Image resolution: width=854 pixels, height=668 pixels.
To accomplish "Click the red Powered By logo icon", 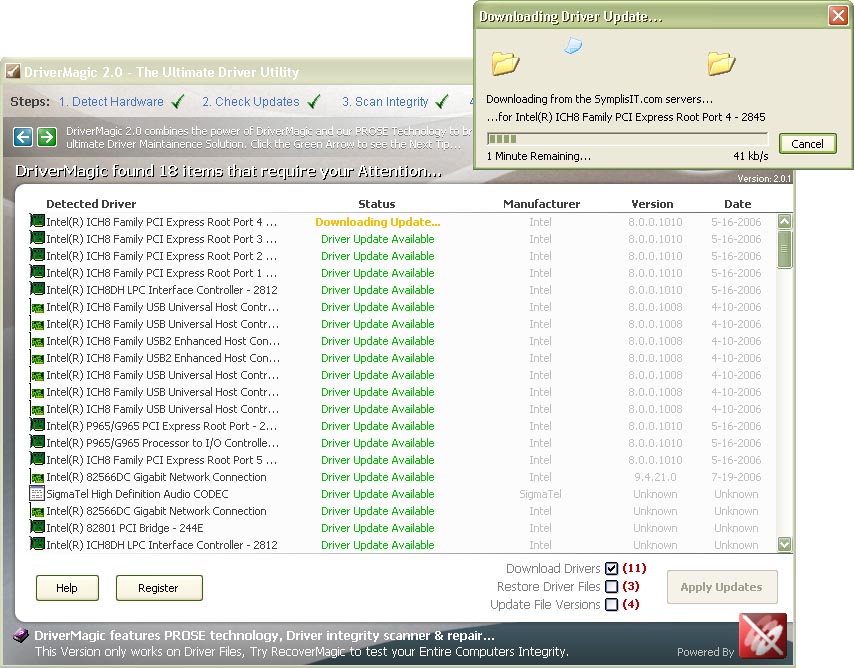I will click(x=762, y=635).
